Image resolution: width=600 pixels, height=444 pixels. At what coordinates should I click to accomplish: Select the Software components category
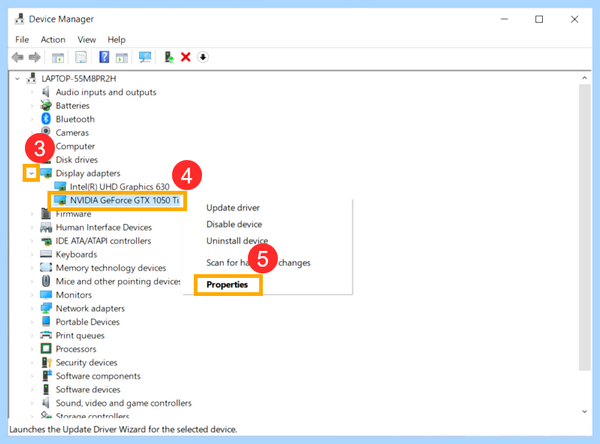tap(98, 376)
